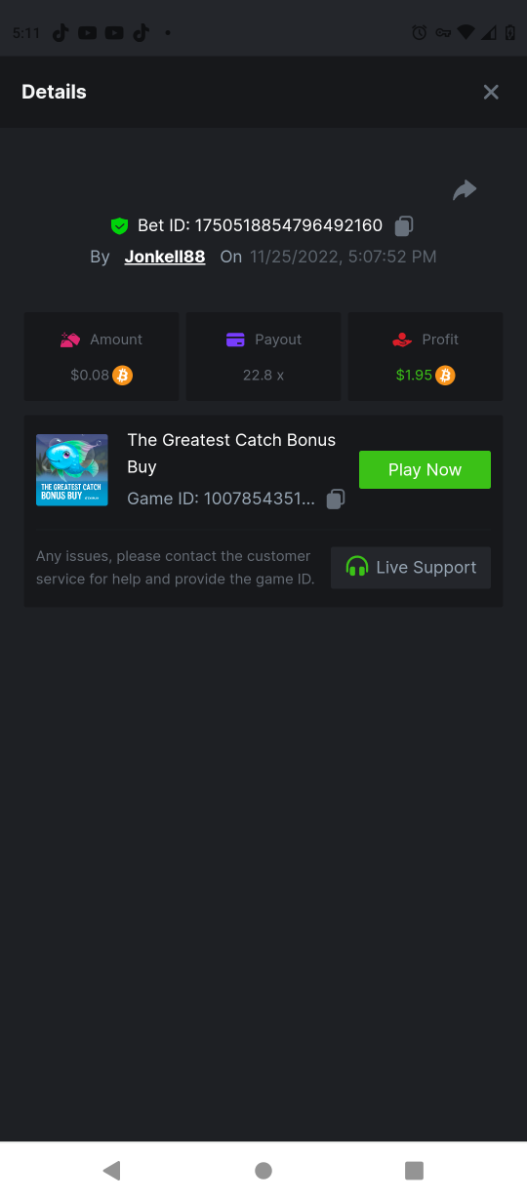Click the 22.8 x payout value
The width and height of the screenshot is (527, 1200).
pos(263,375)
